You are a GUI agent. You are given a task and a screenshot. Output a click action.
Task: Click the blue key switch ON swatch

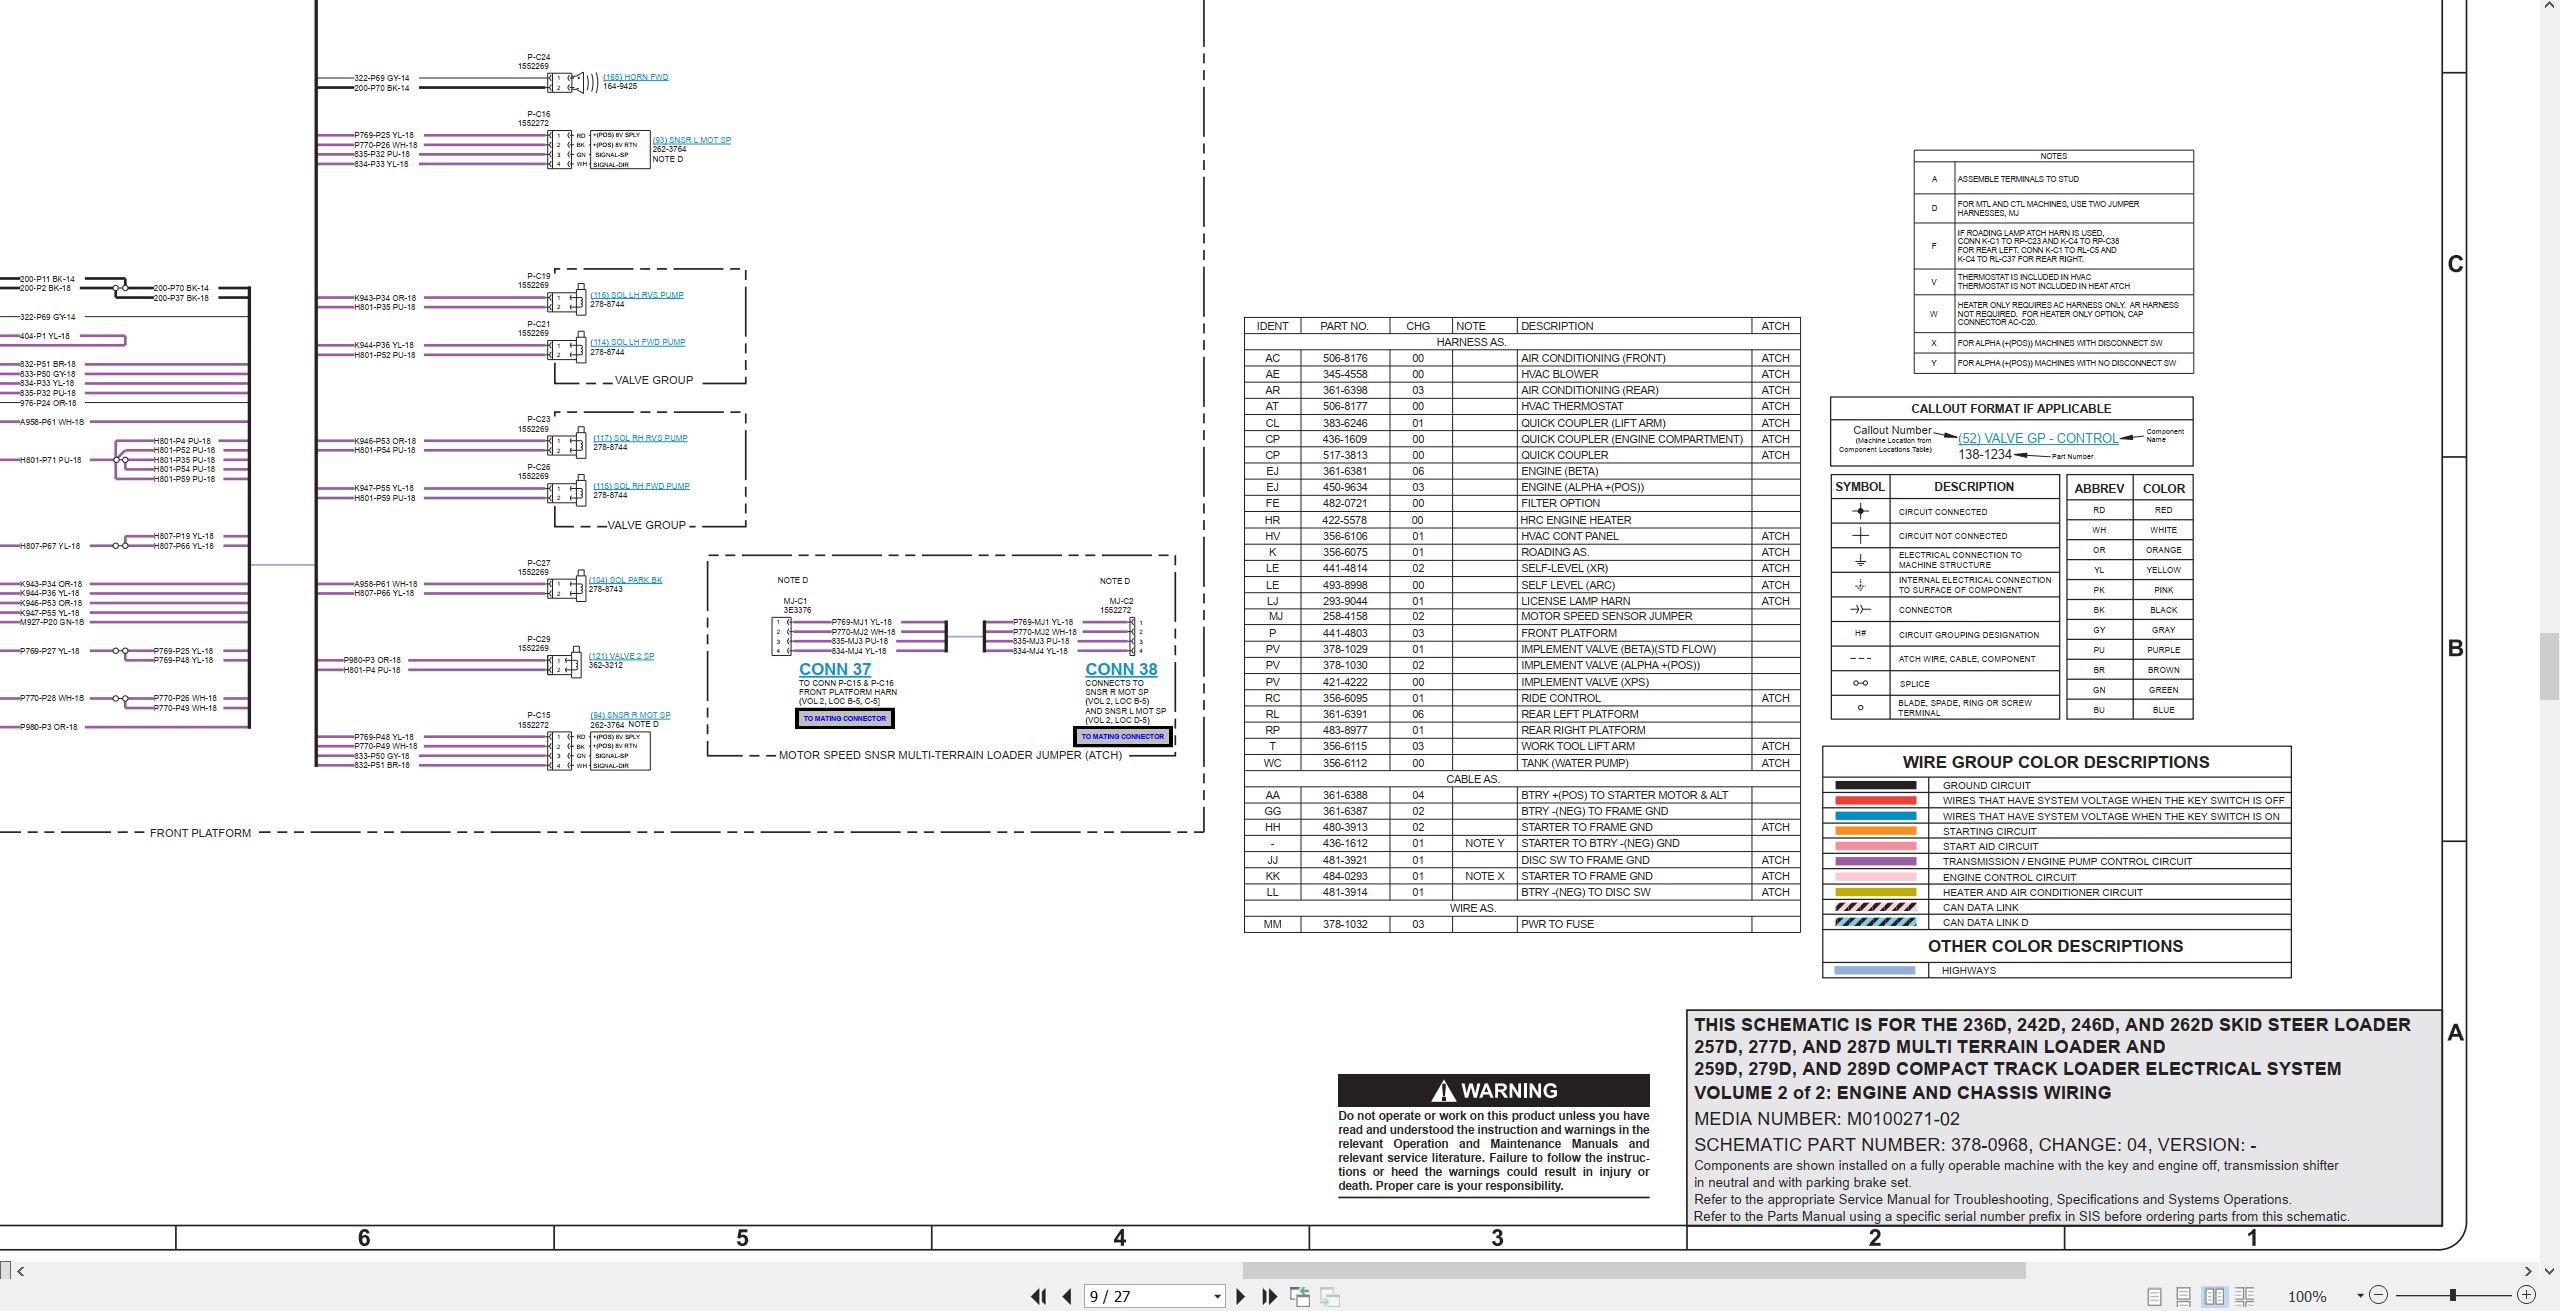[1876, 816]
